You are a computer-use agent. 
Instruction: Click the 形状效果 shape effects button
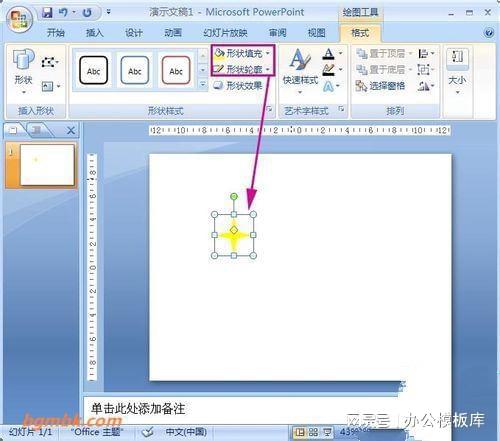coord(238,86)
